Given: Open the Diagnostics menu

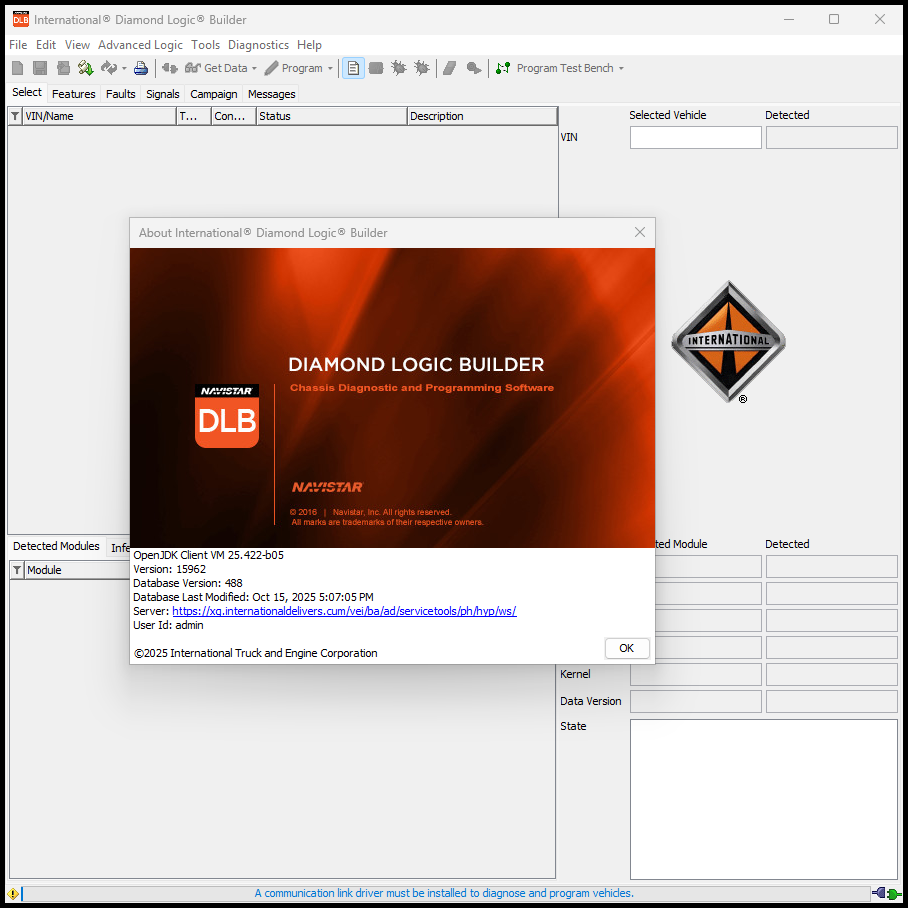Looking at the screenshot, I should tap(258, 45).
